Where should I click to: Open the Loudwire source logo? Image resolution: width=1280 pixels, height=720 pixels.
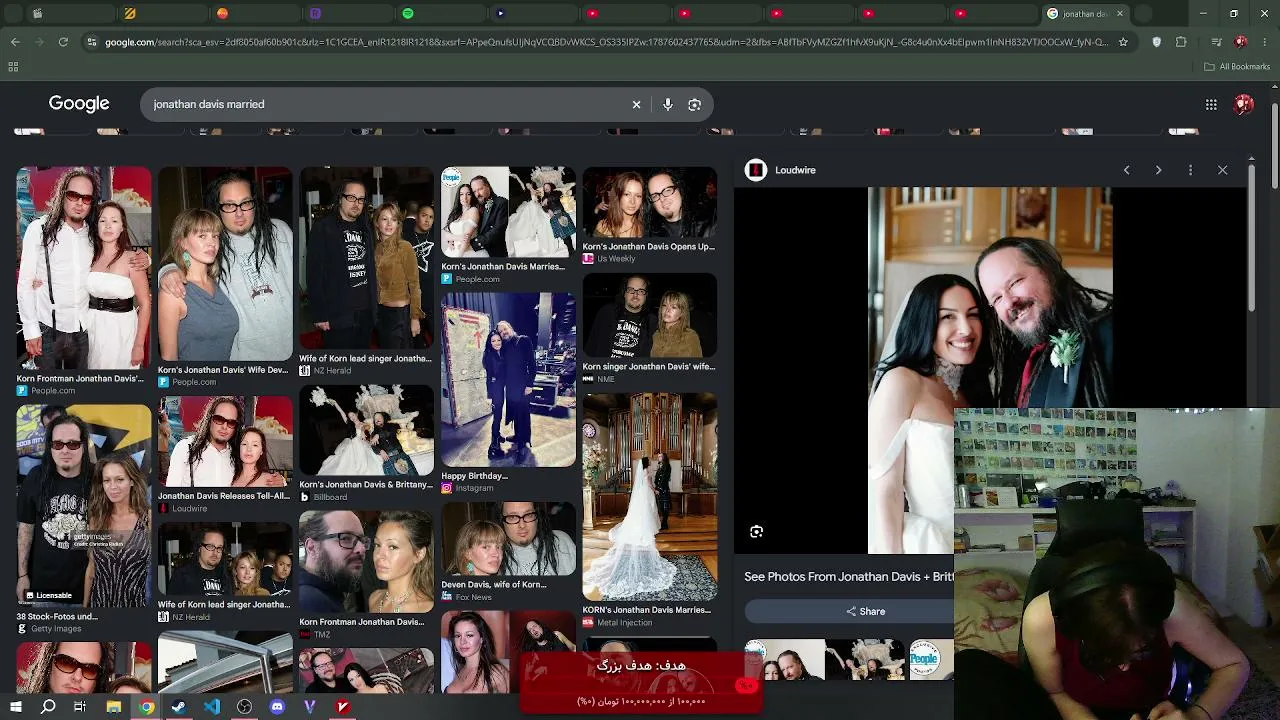coord(755,170)
